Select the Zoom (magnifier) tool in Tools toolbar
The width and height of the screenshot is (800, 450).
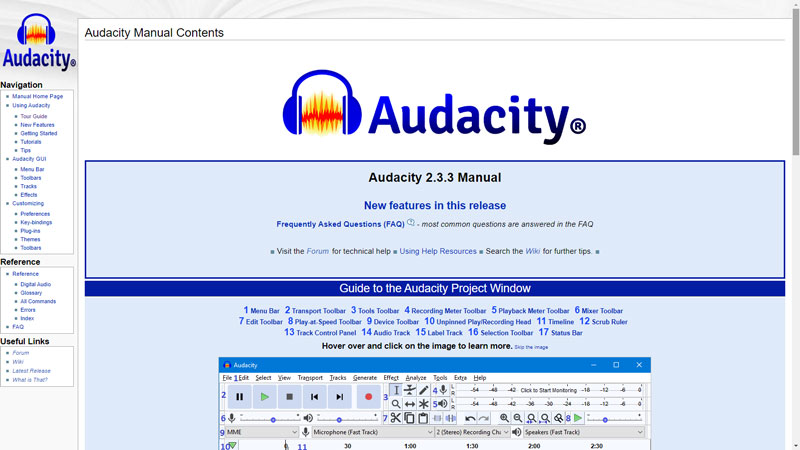tap(396, 404)
